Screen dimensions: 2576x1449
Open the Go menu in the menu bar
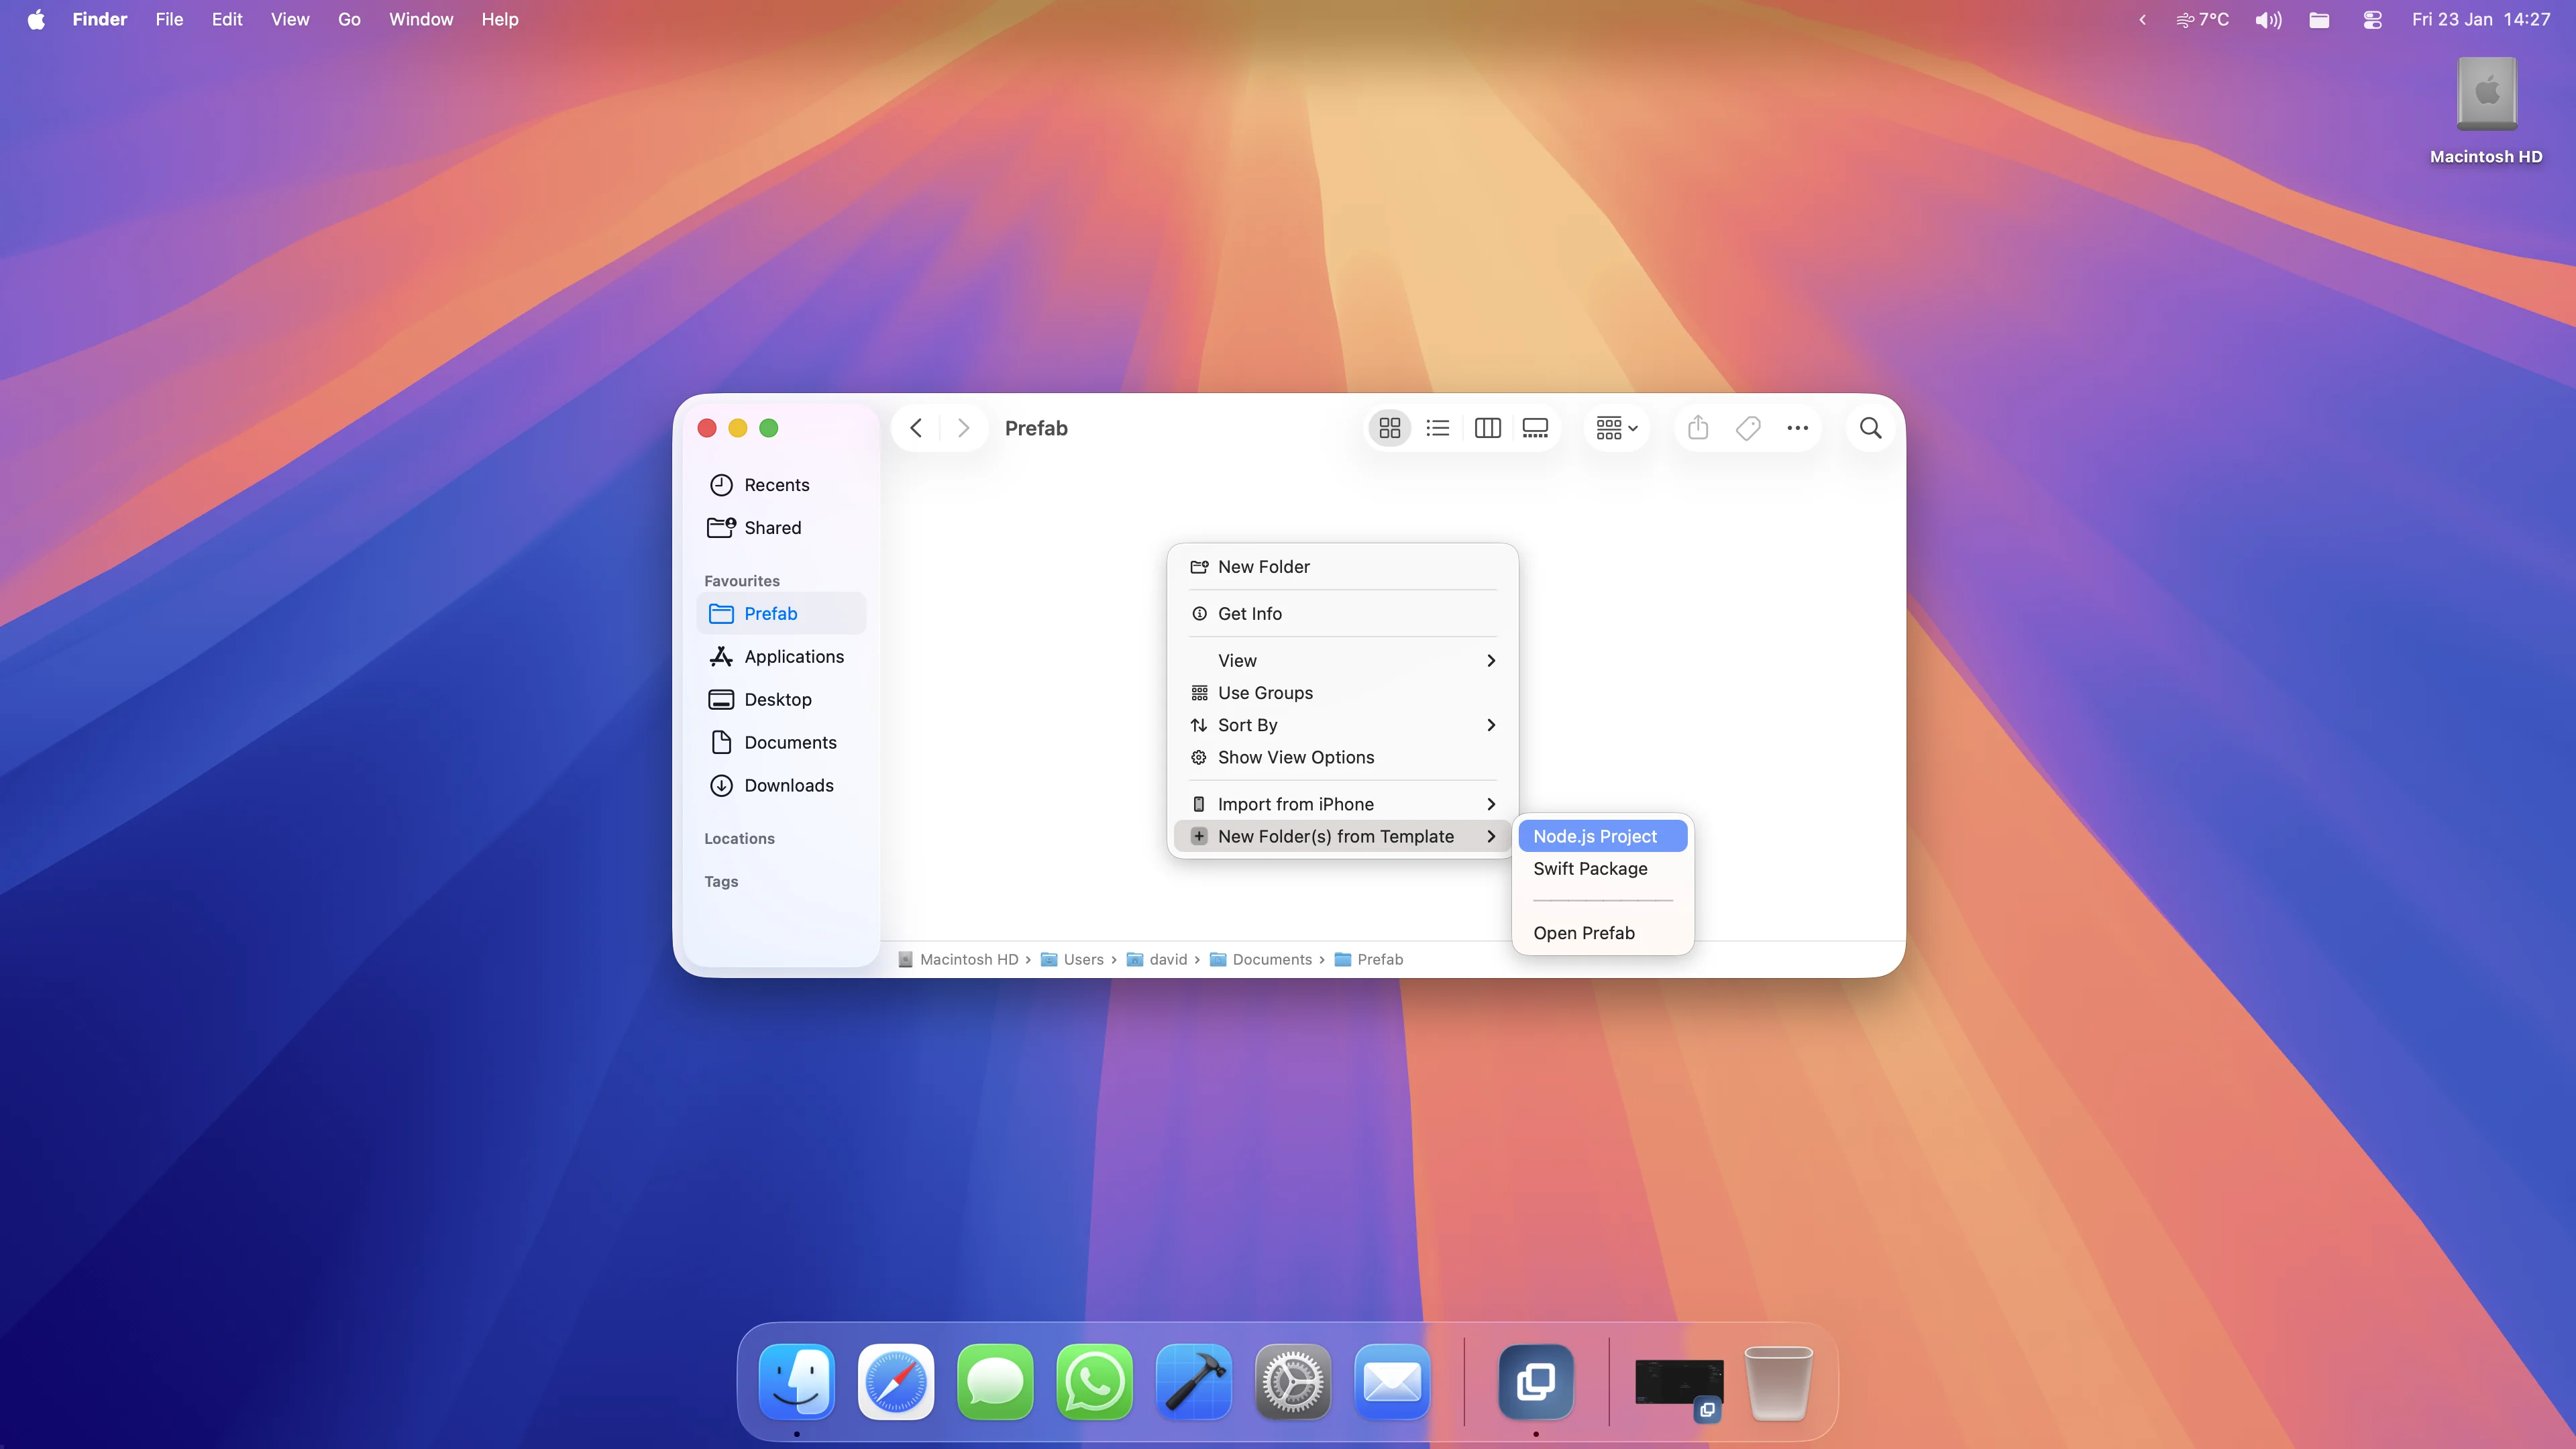348,19
